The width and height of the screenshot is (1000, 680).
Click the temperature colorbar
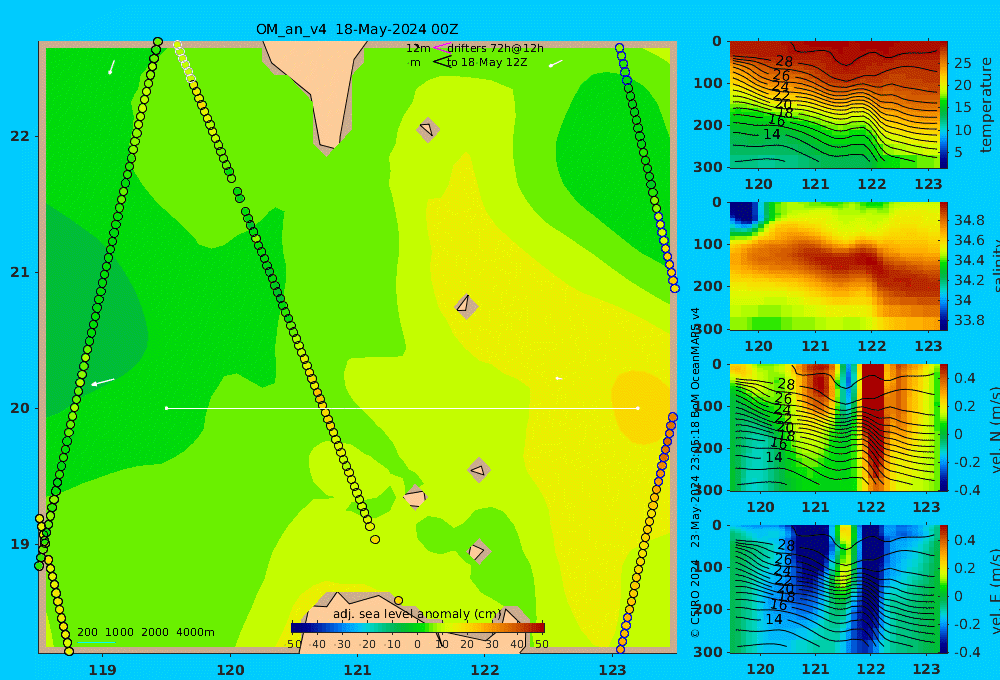pyautogui.click(x=944, y=105)
